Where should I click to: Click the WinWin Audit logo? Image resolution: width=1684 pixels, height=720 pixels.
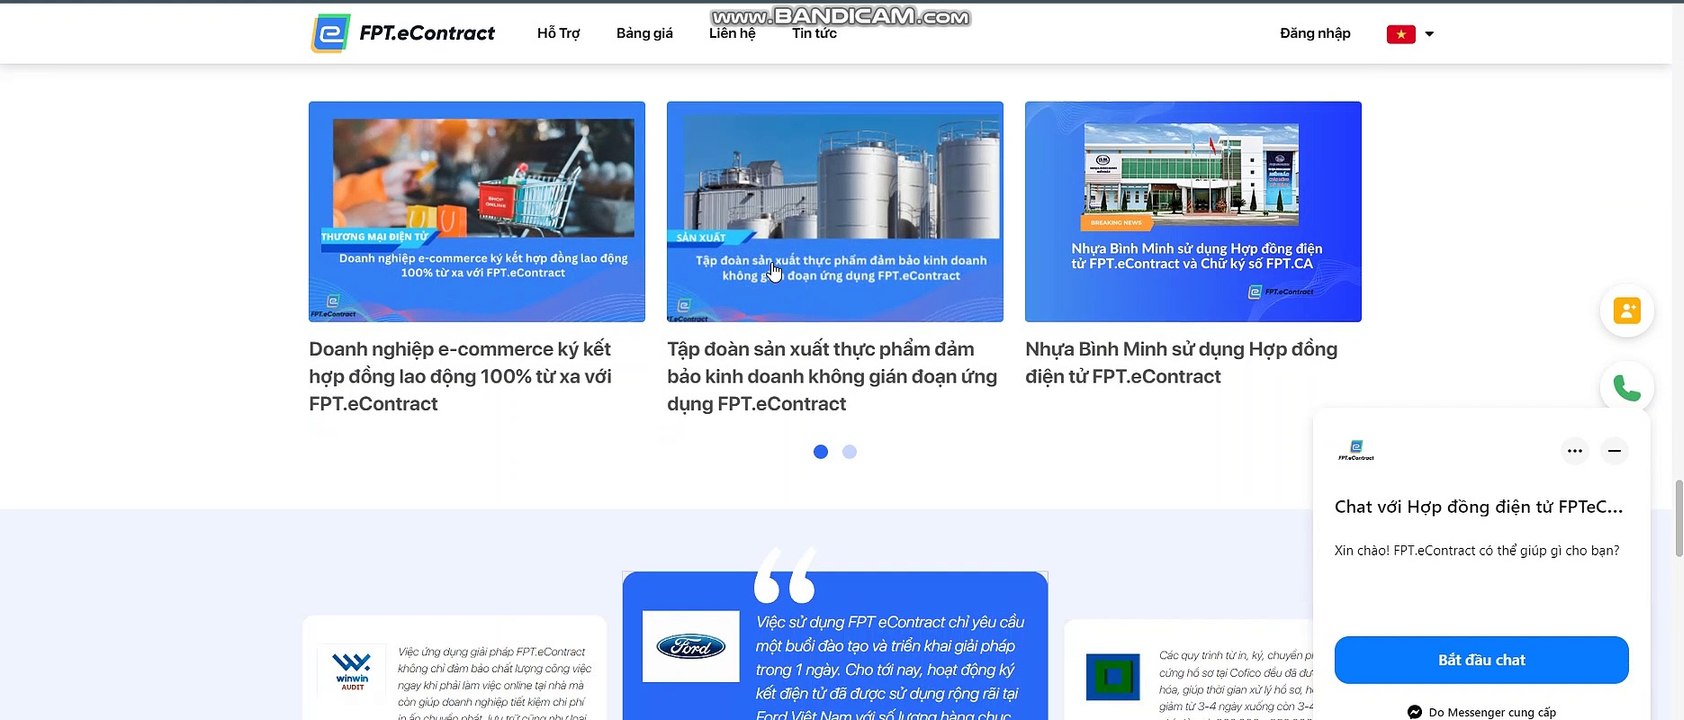point(352,671)
